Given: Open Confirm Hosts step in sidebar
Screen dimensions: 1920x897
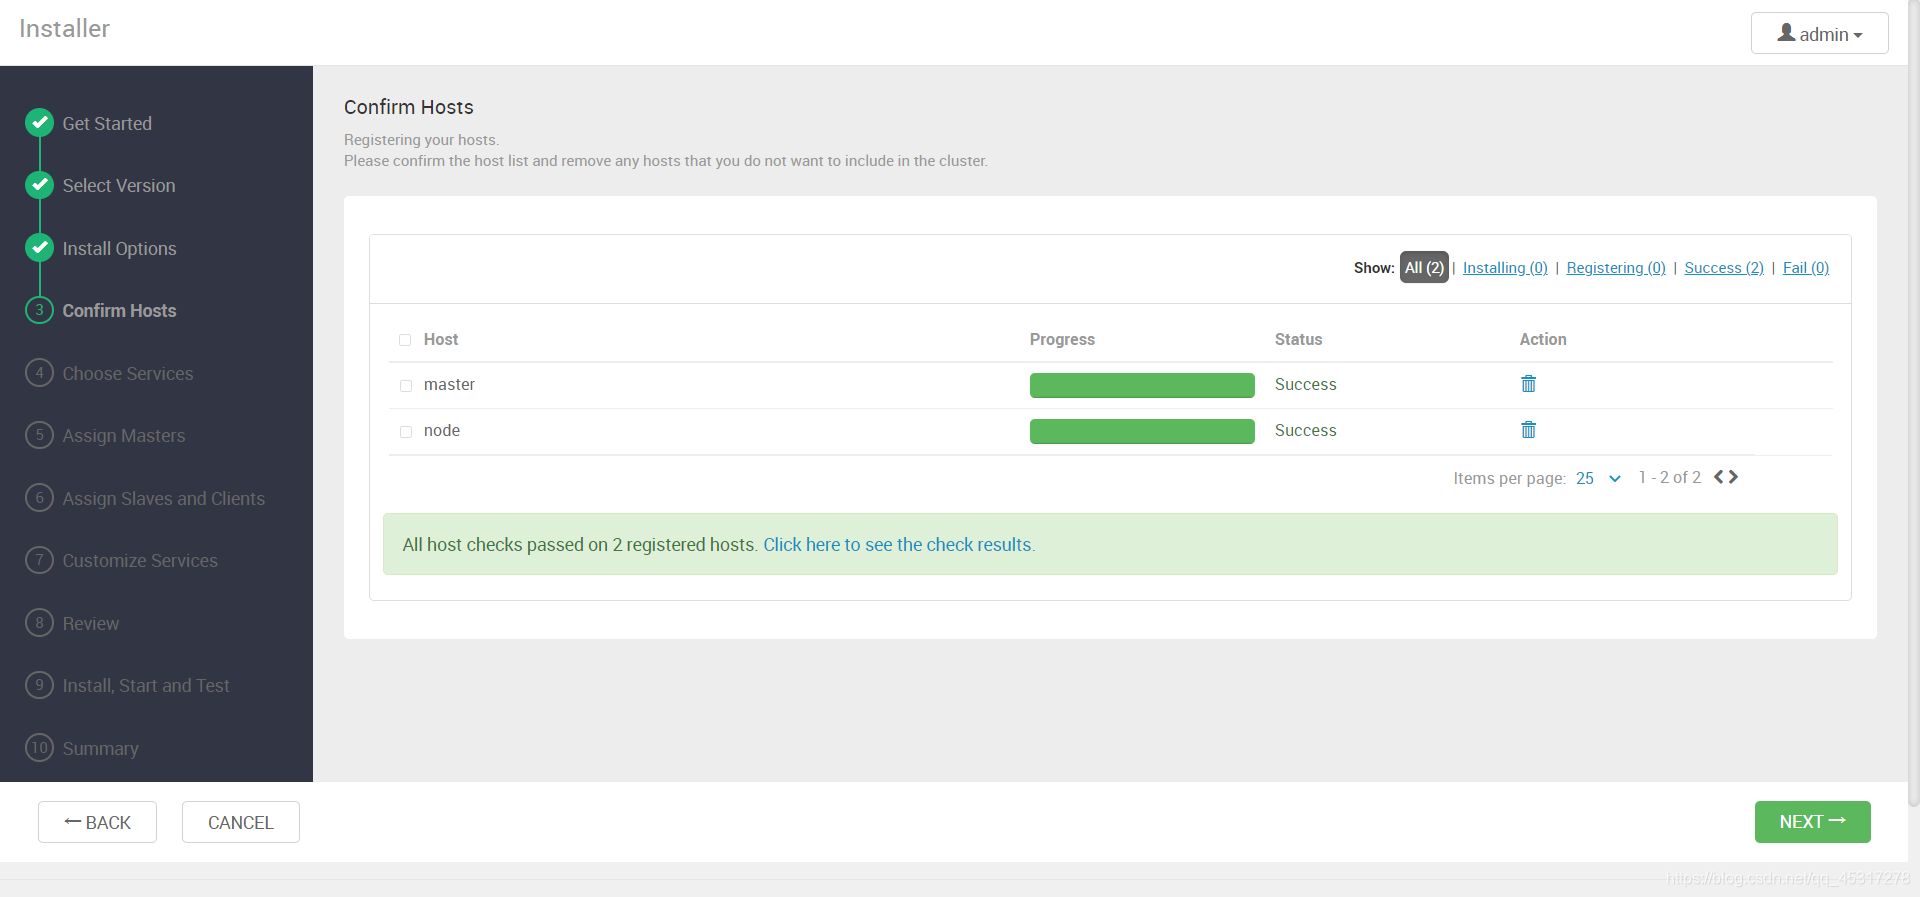Looking at the screenshot, I should click(119, 311).
